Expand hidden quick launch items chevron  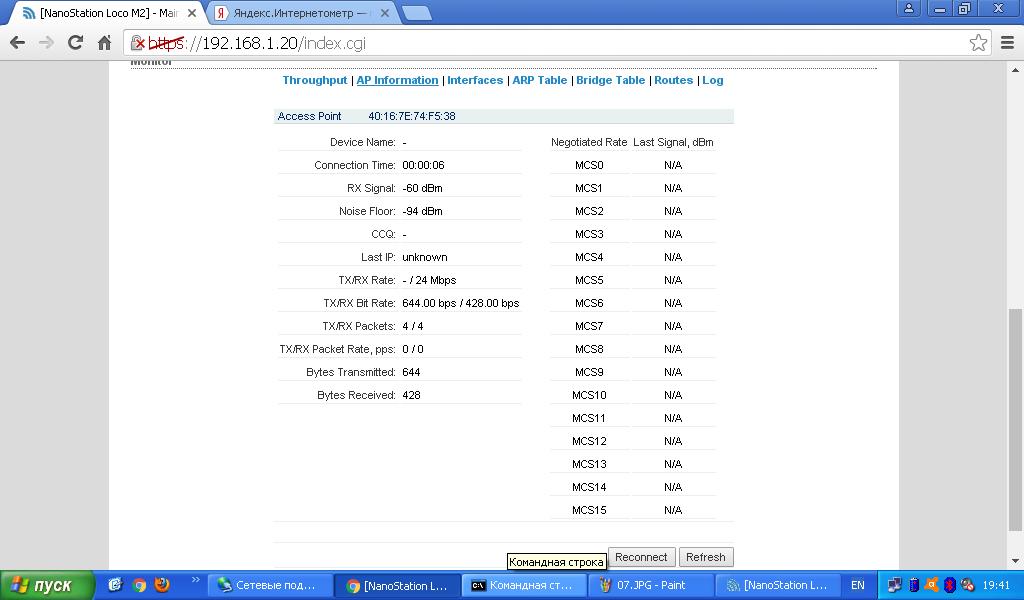click(196, 580)
